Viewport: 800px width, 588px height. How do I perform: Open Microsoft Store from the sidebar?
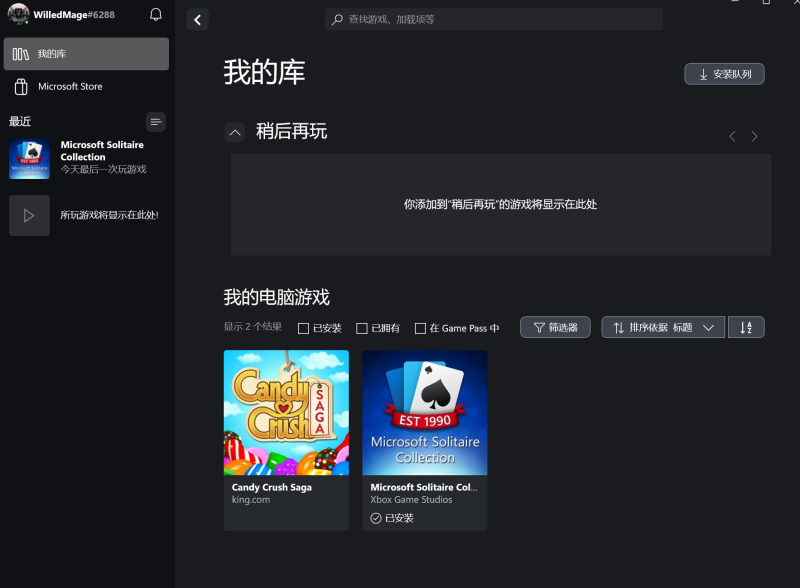86,87
